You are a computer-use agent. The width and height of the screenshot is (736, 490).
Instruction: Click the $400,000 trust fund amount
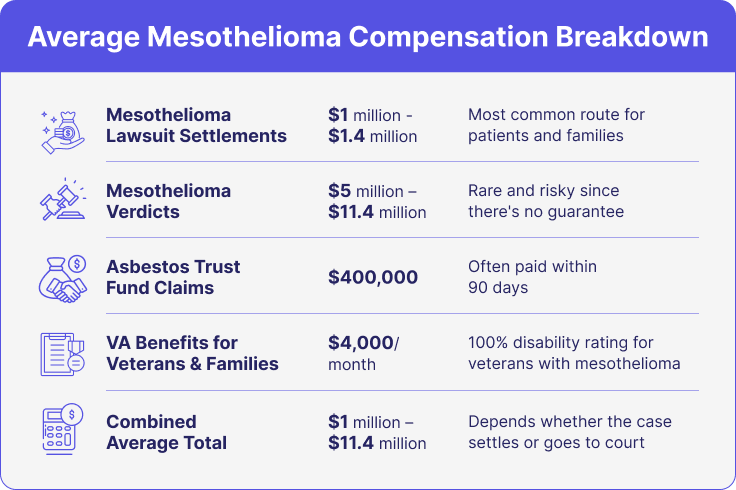[373, 278]
